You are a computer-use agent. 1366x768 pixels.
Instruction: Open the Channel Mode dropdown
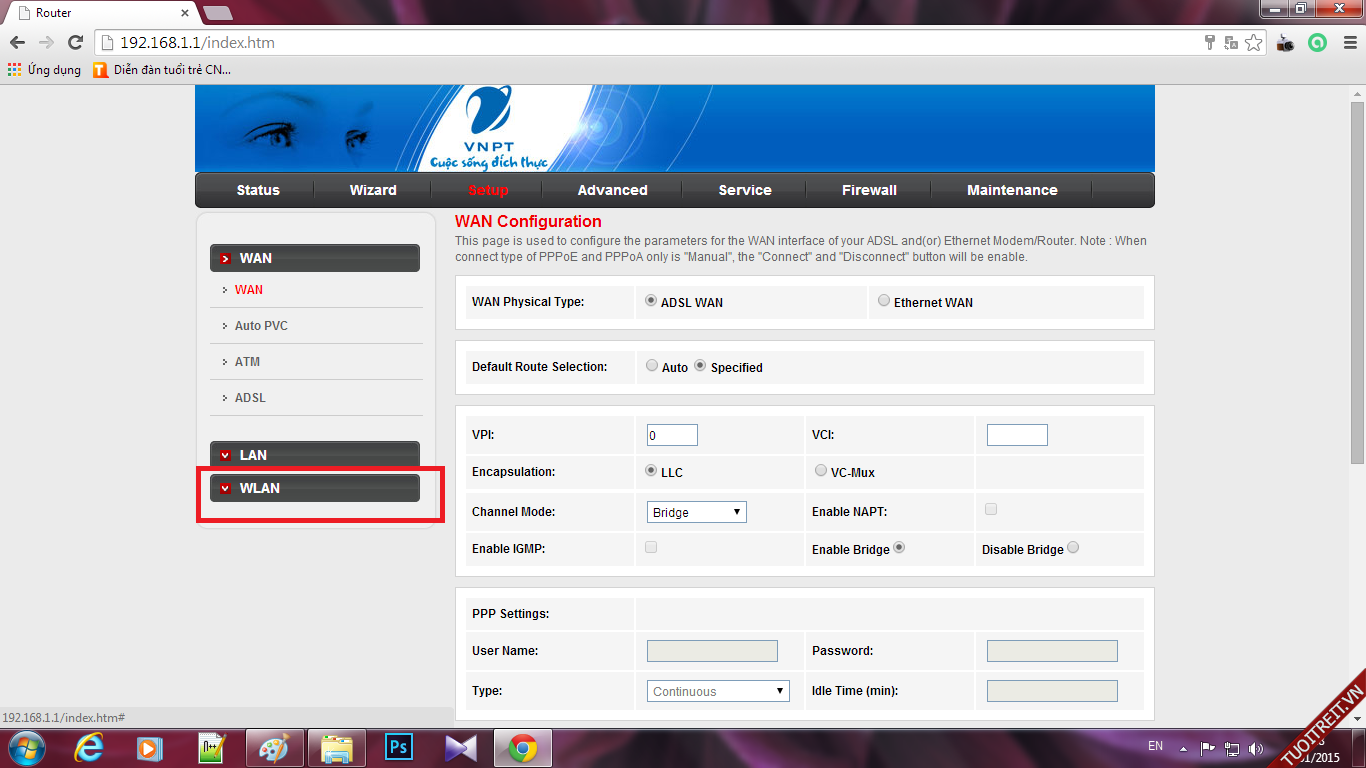coord(696,512)
